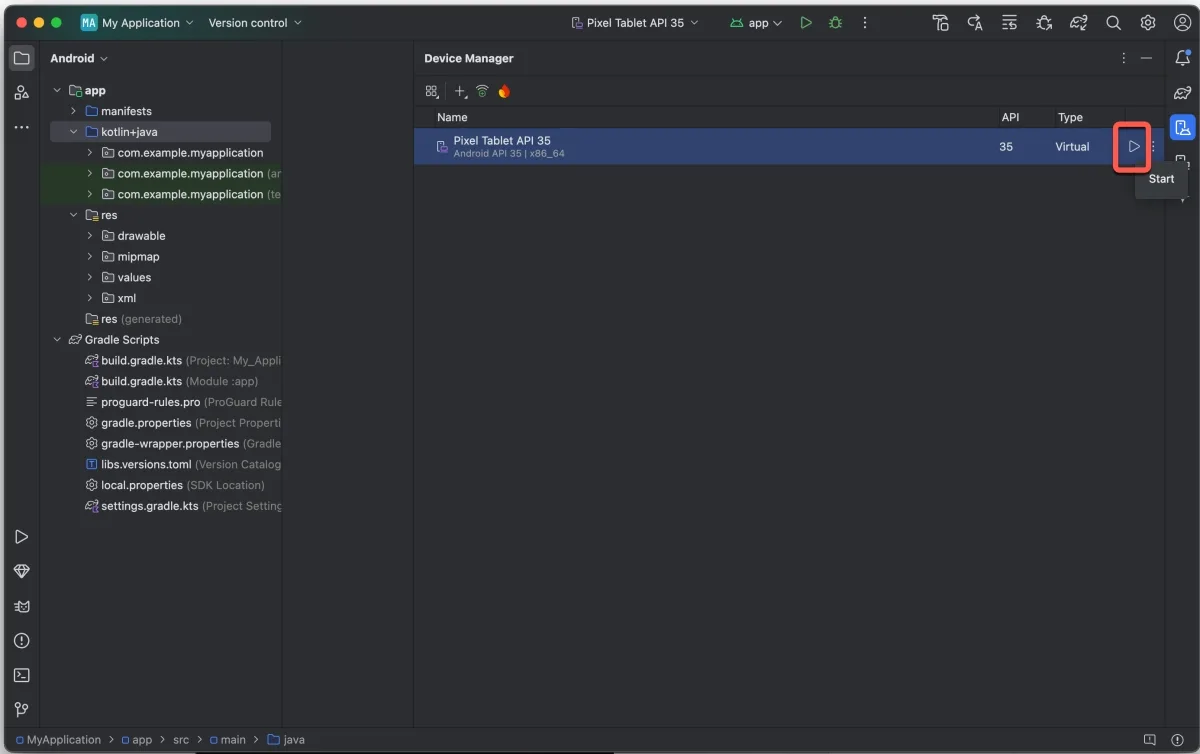Image resolution: width=1200 pixels, height=754 pixels.
Task: Click the Add new device plus button
Action: (x=460, y=91)
